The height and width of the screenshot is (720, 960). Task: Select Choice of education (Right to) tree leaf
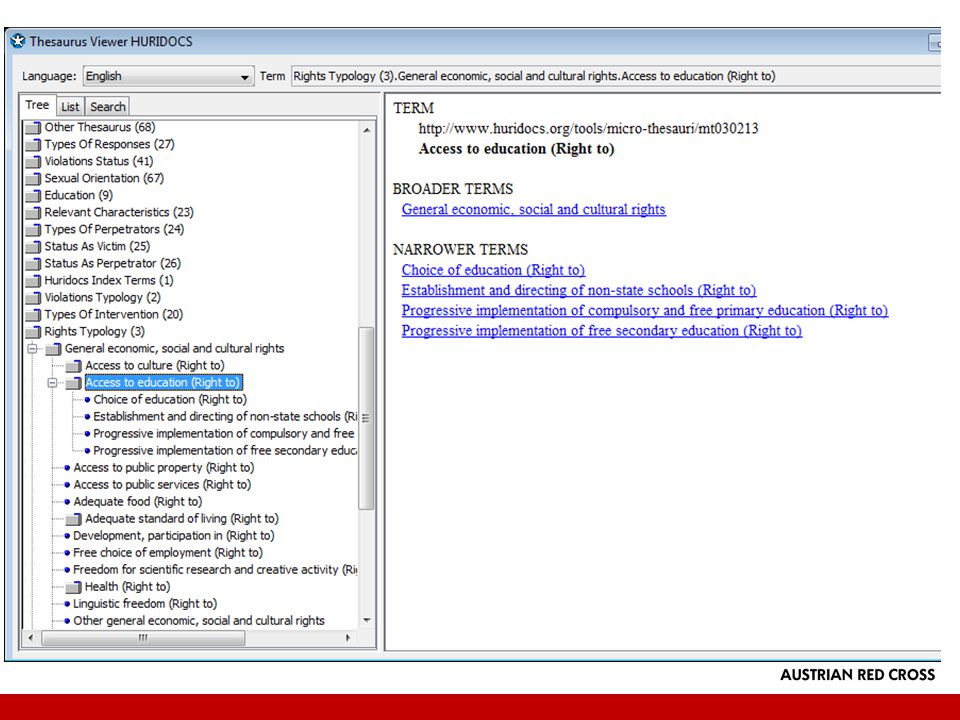[x=170, y=400]
